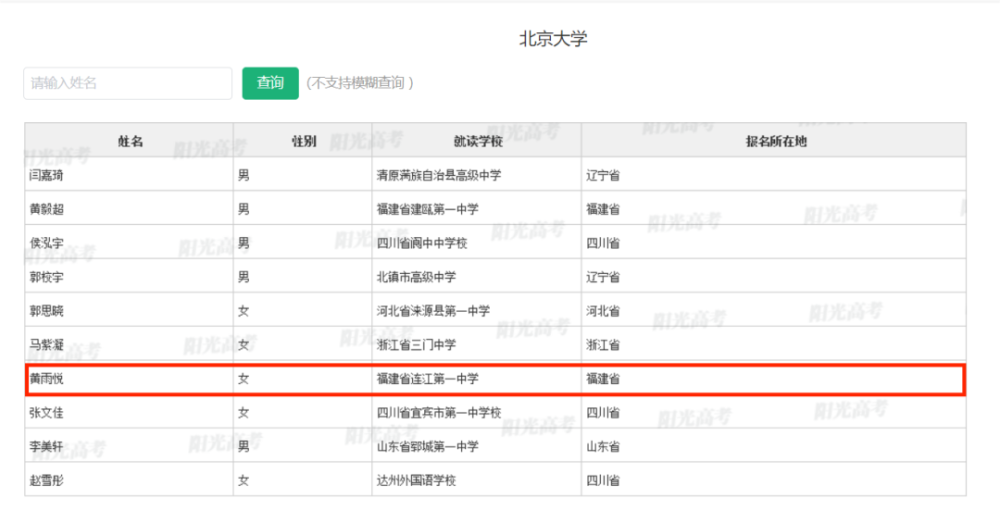Select the name 李美轩 in the table

click(47, 446)
